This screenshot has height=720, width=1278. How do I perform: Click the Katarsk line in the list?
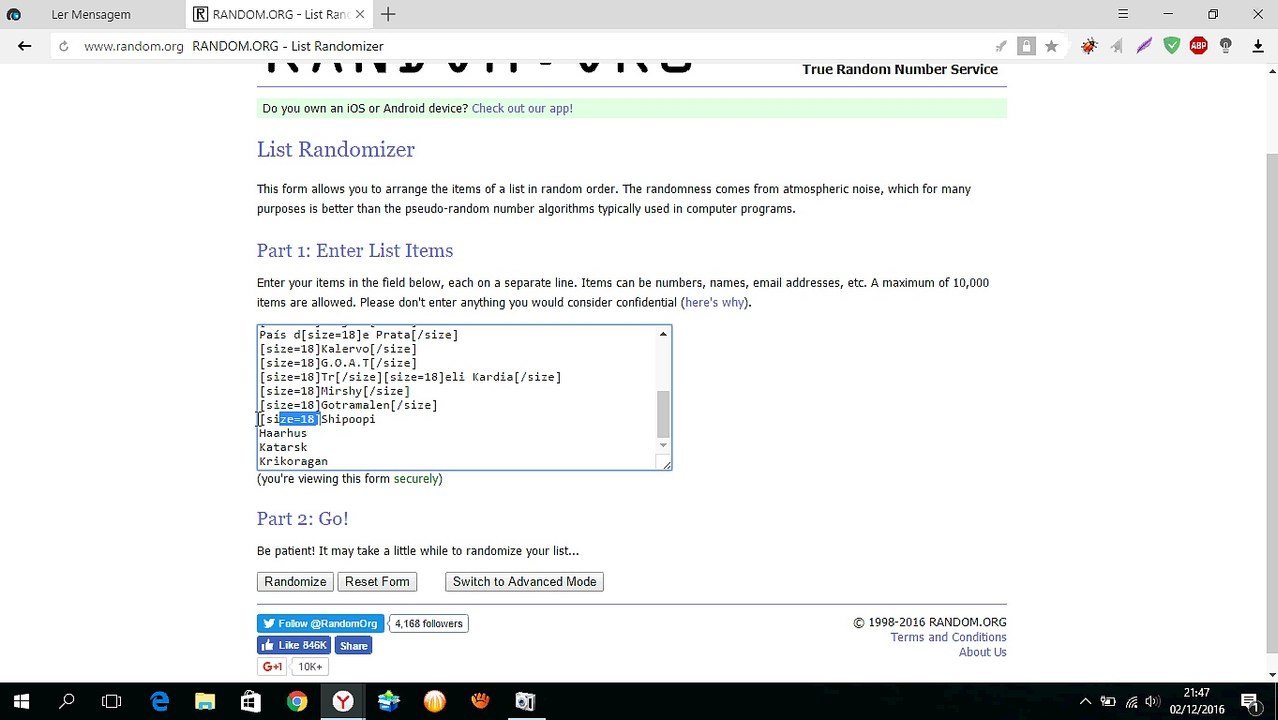pyautogui.click(x=283, y=447)
